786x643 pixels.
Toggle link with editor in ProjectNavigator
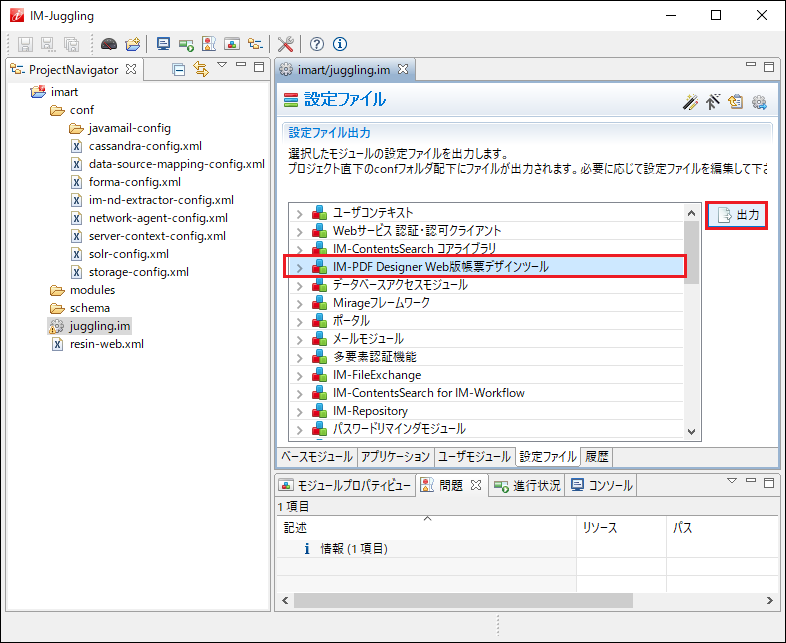point(201,69)
